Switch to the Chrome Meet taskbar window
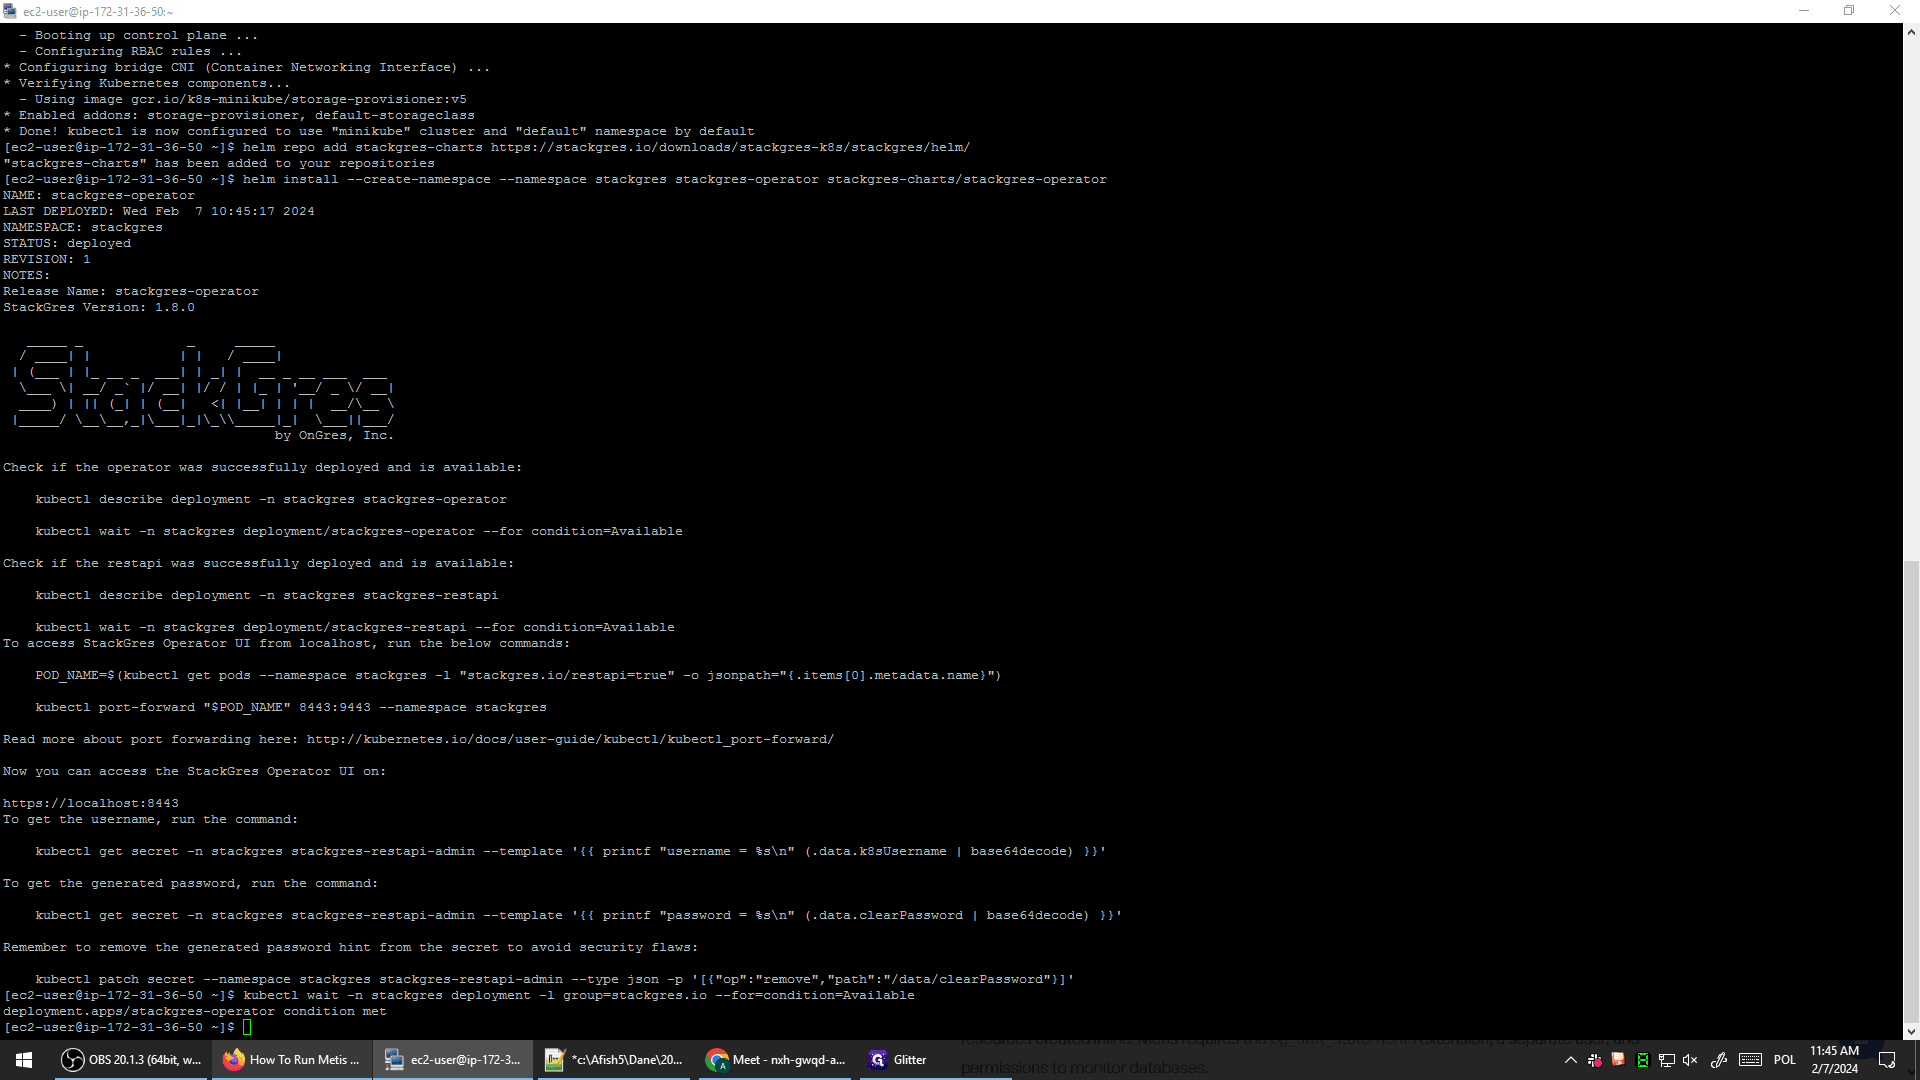1920x1080 pixels. tap(775, 1060)
